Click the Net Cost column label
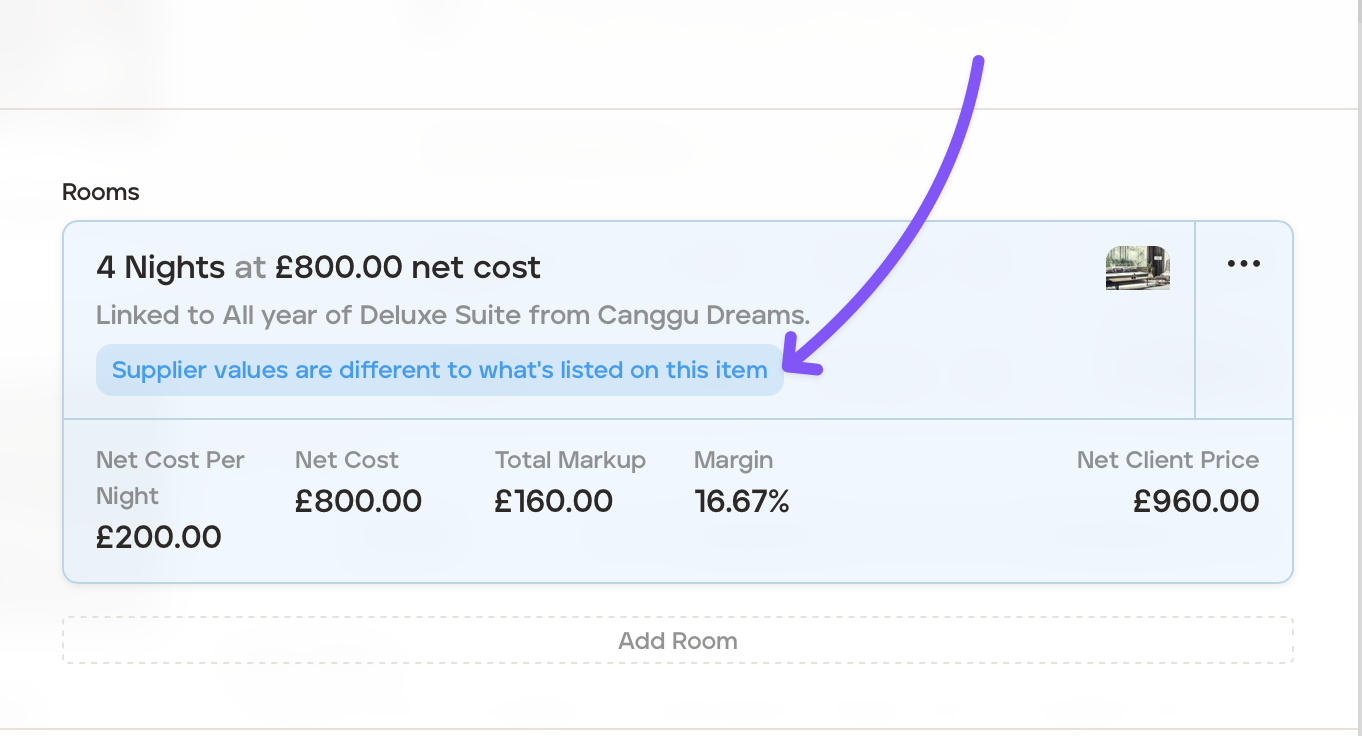 [x=346, y=460]
